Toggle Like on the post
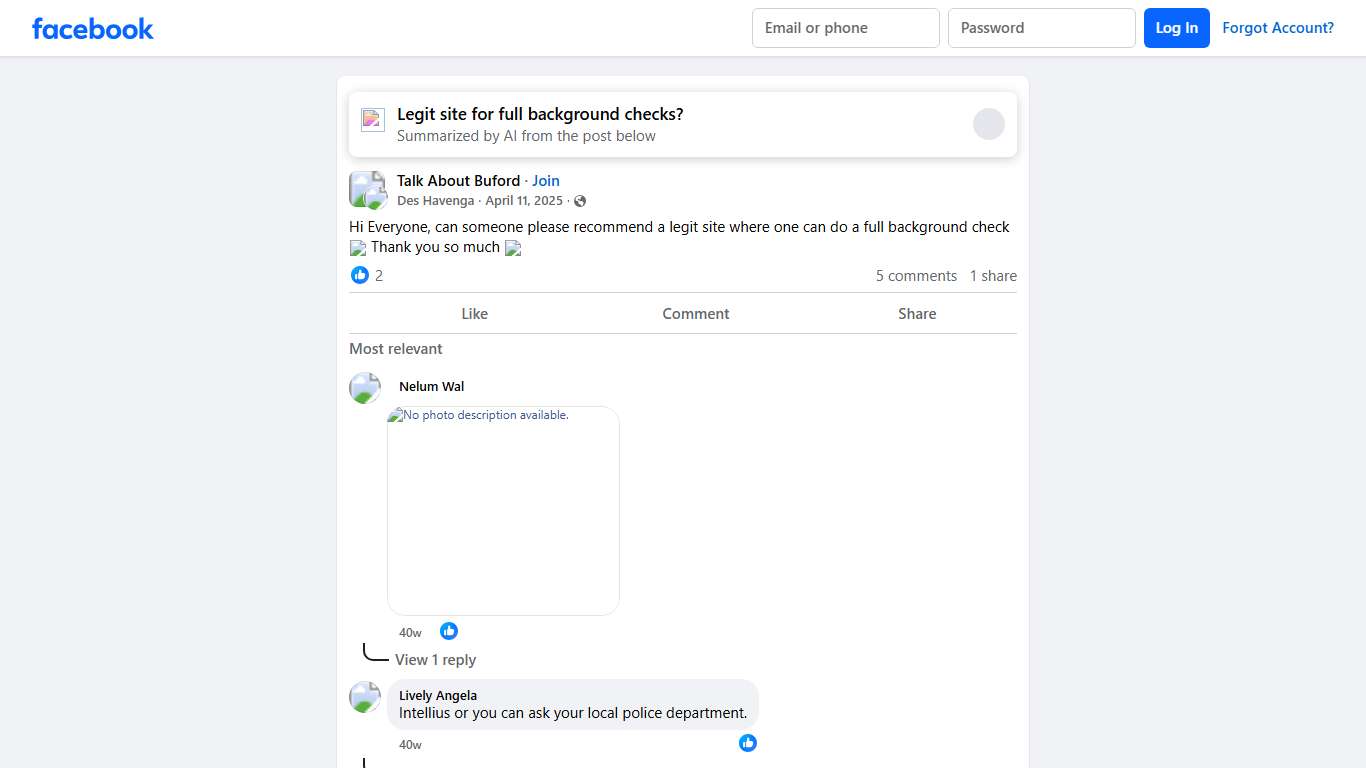Viewport: 1366px width, 768px height. [474, 313]
